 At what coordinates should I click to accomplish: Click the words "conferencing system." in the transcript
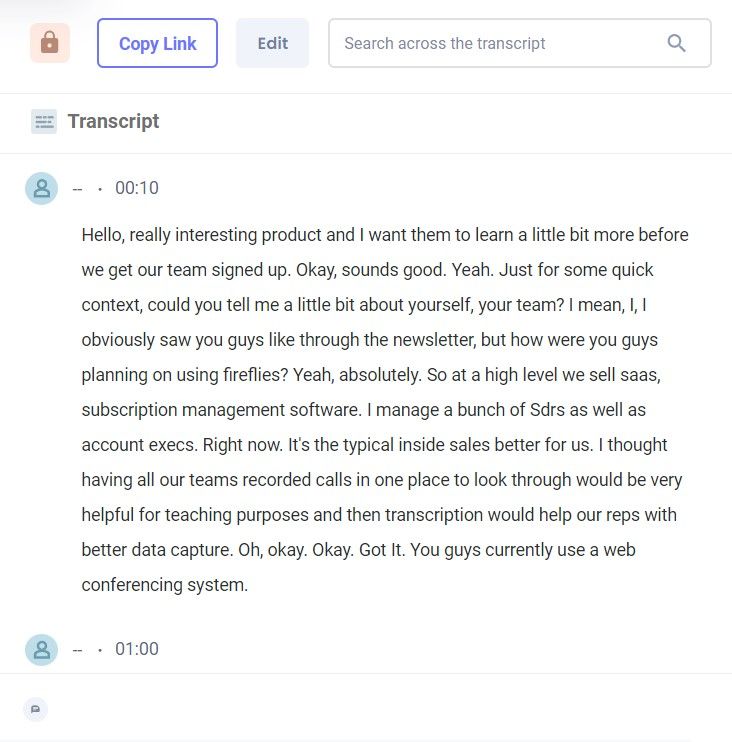click(x=165, y=585)
